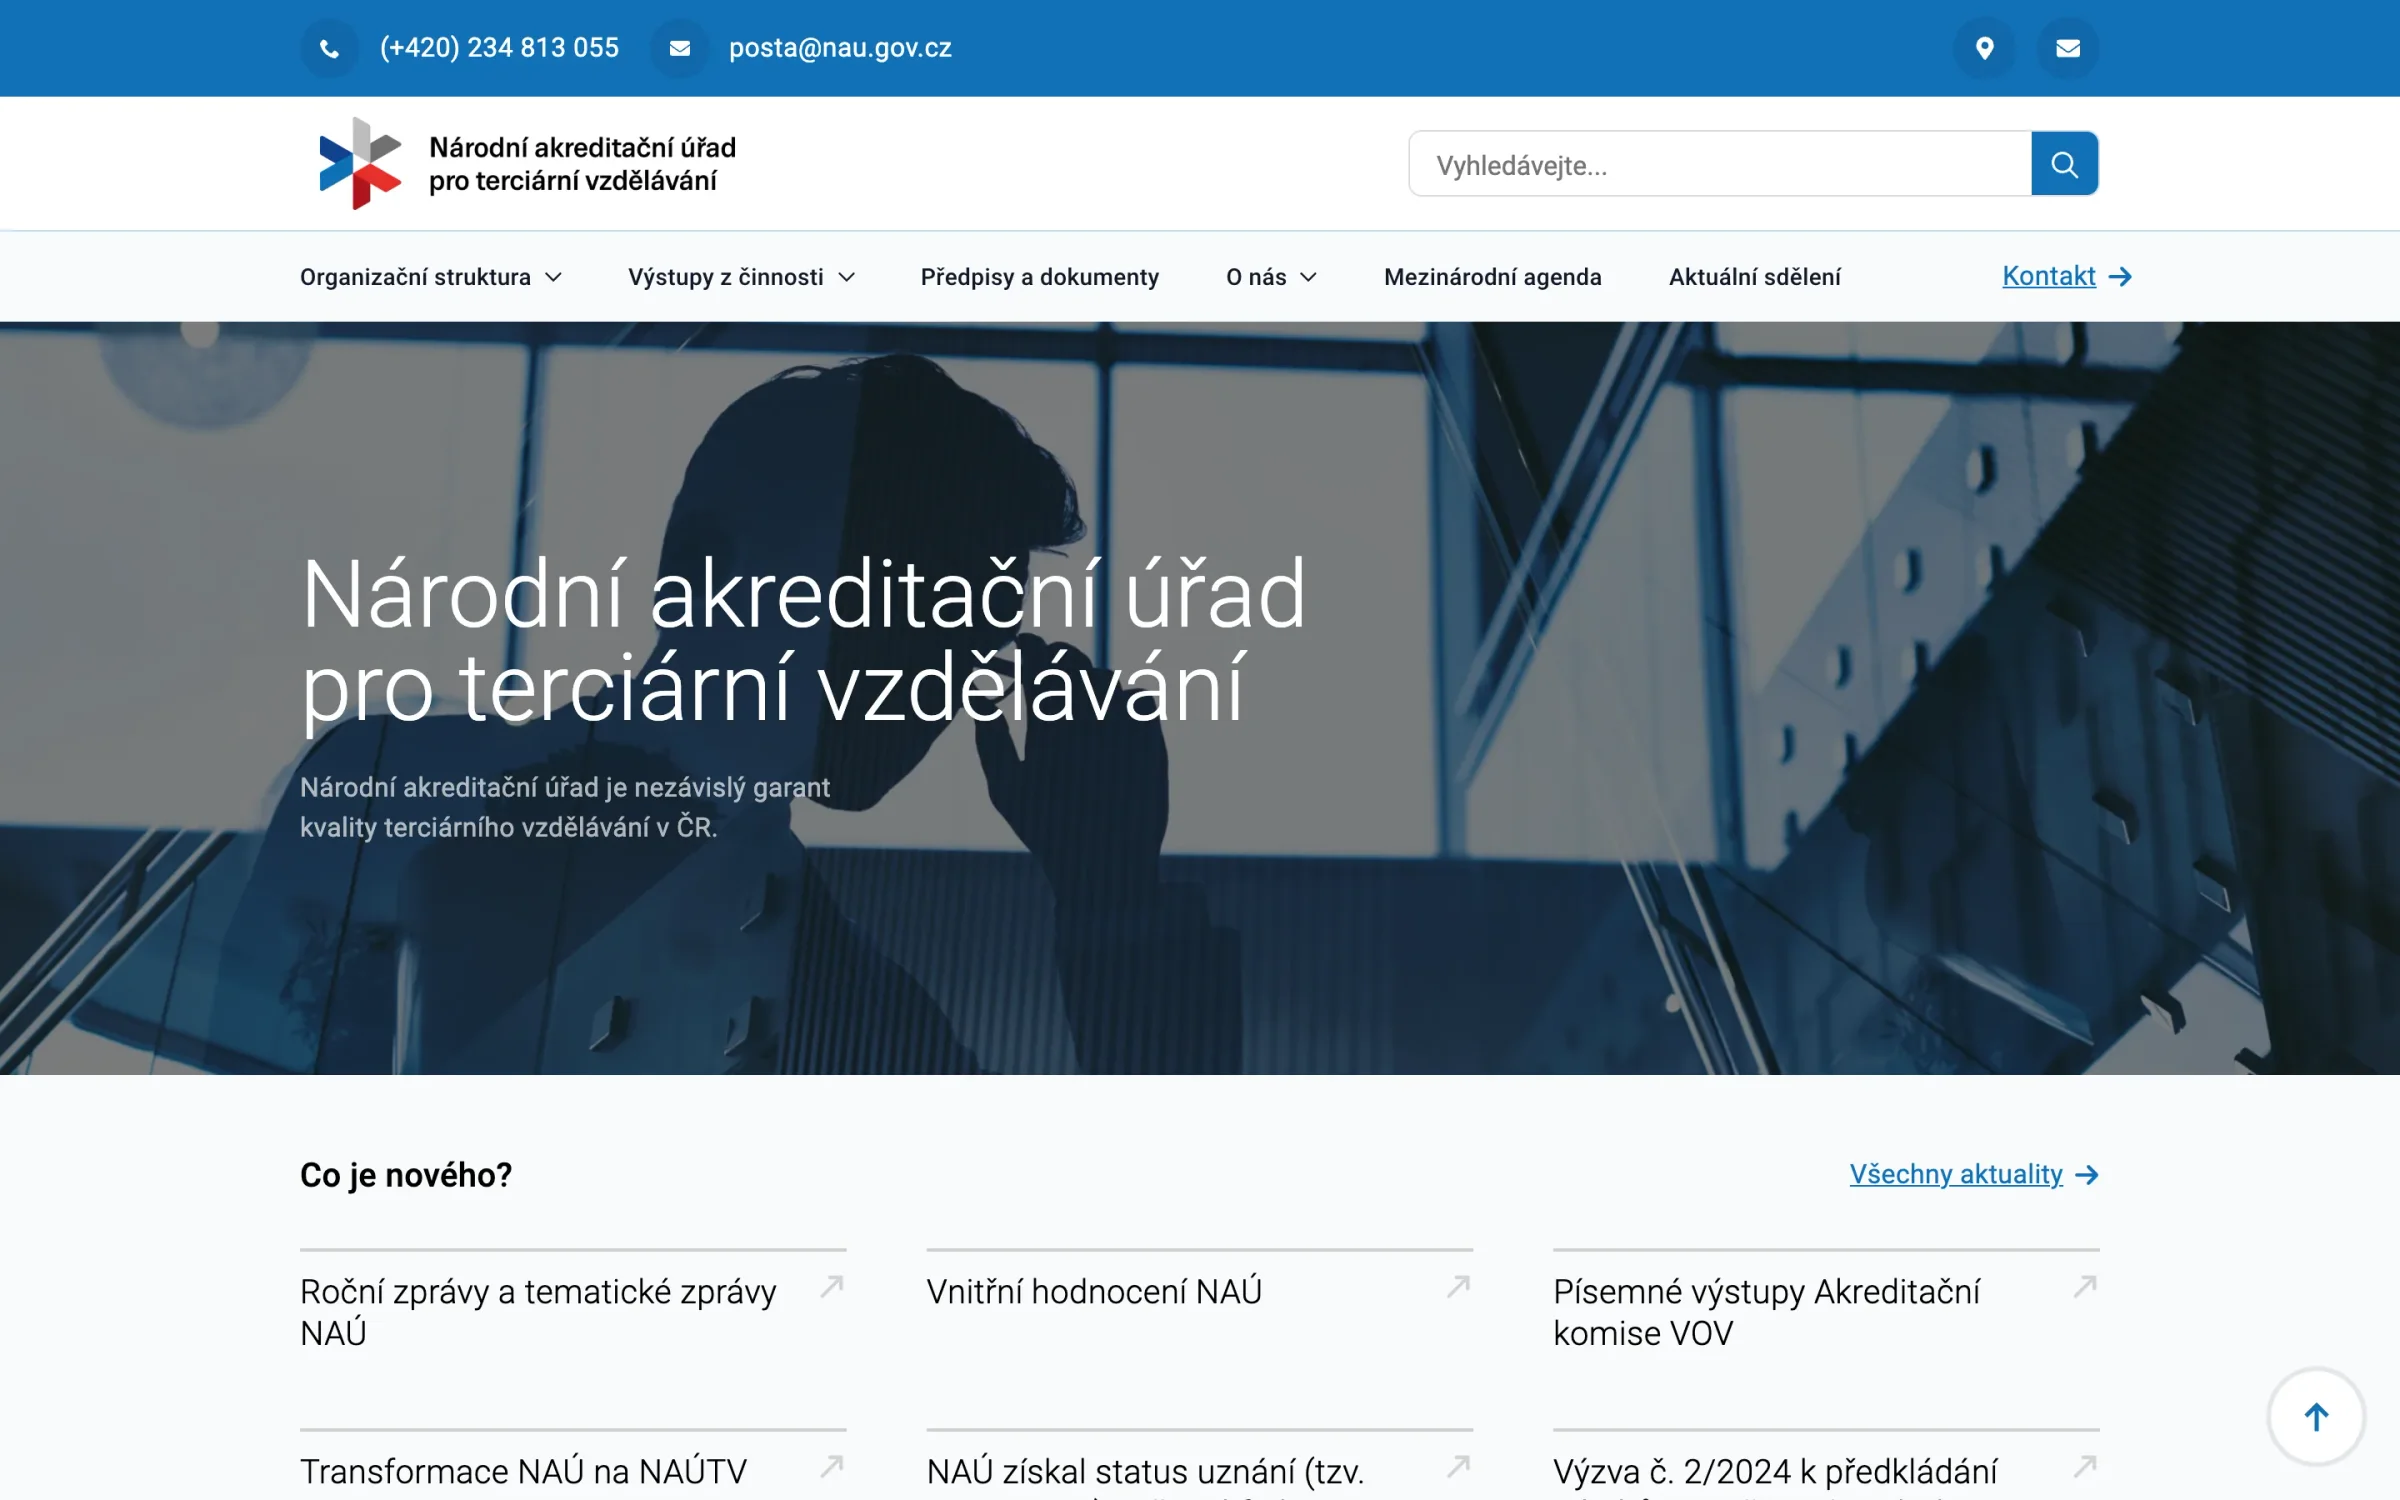Click the phone icon in top bar
The width and height of the screenshot is (2400, 1500).
click(329, 48)
